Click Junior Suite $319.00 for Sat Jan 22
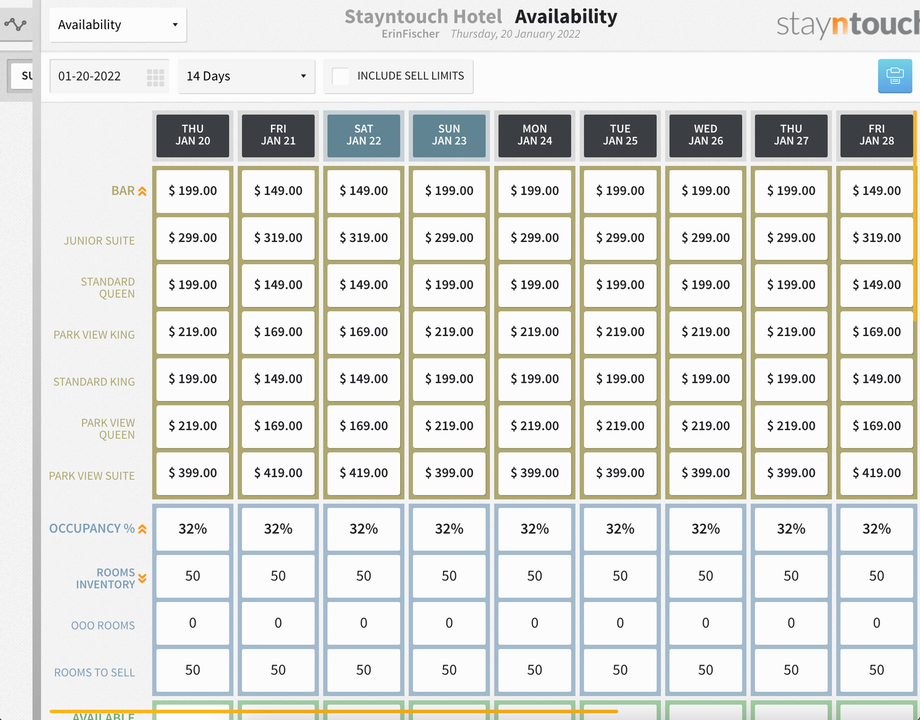920x720 pixels. pos(364,238)
